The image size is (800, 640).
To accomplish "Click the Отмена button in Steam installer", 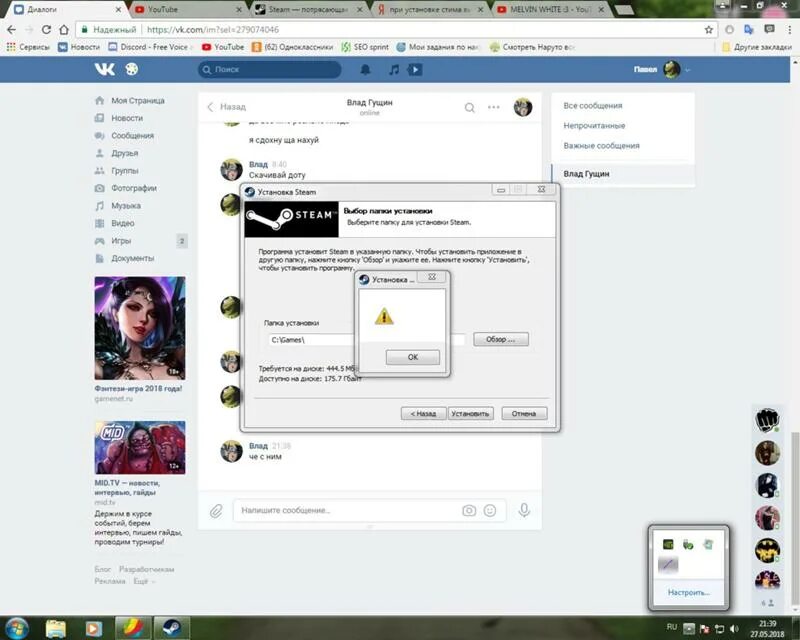I will 524,413.
